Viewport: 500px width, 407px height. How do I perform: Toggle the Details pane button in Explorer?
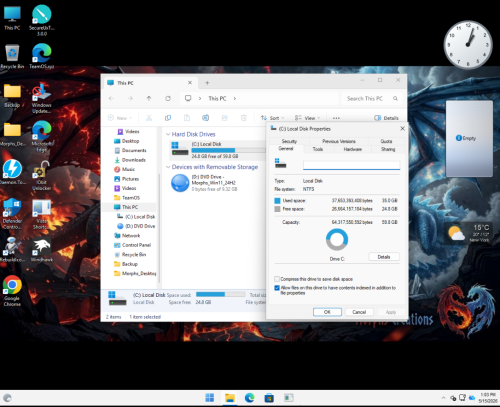386,118
